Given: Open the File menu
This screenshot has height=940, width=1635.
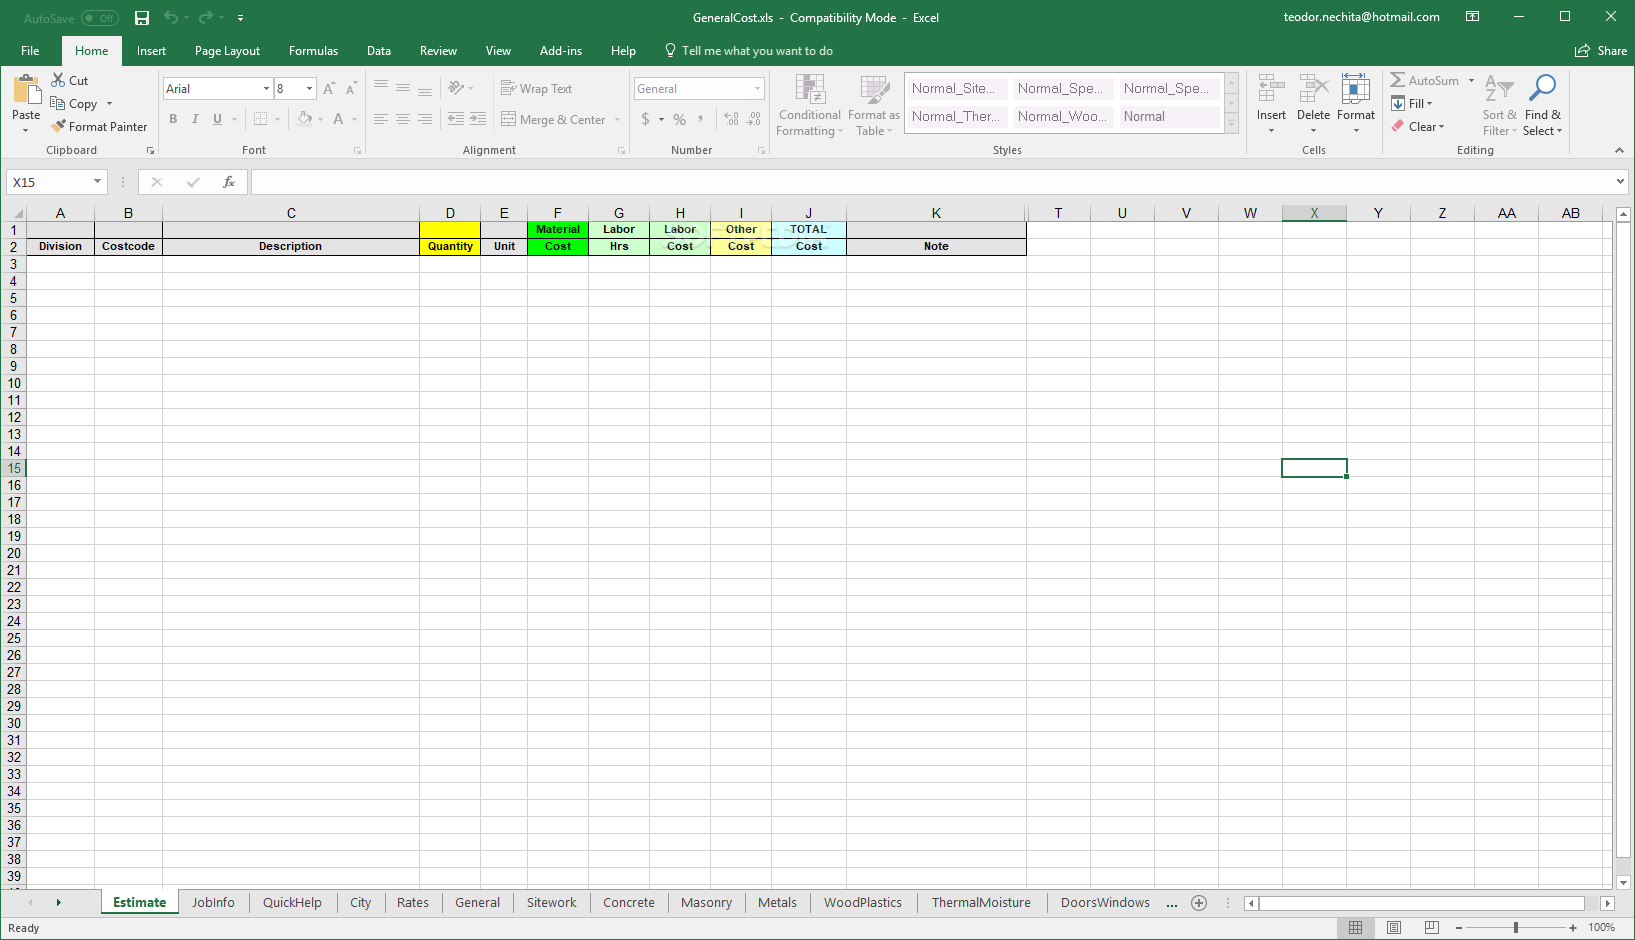Looking at the screenshot, I should pos(30,51).
